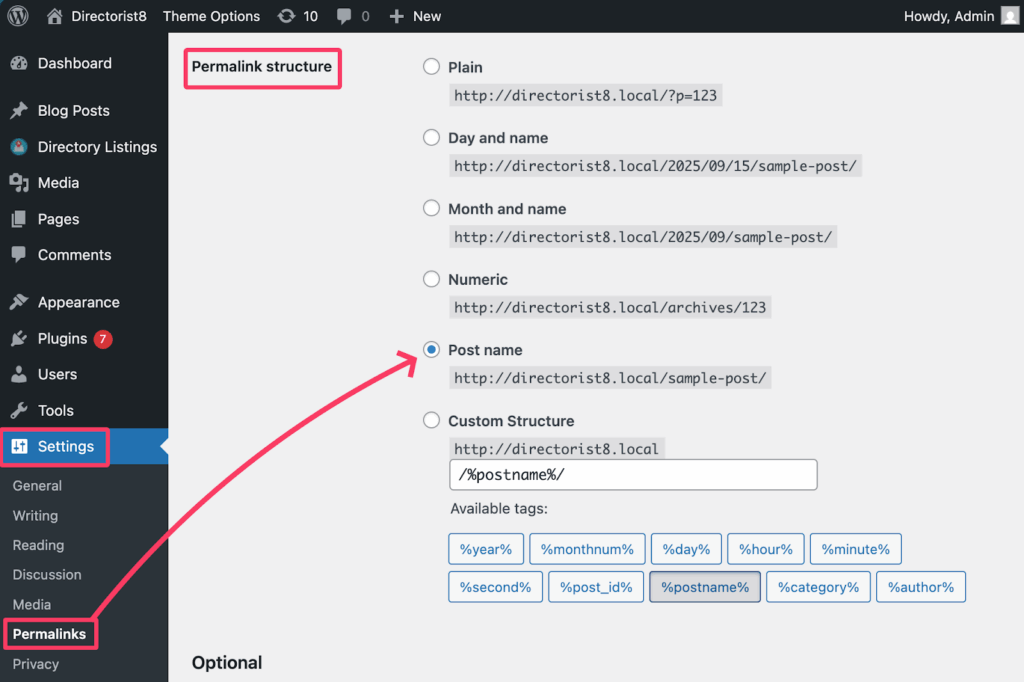Open the updates icon showing 10
Viewport: 1024px width, 682px height.
tap(287, 16)
